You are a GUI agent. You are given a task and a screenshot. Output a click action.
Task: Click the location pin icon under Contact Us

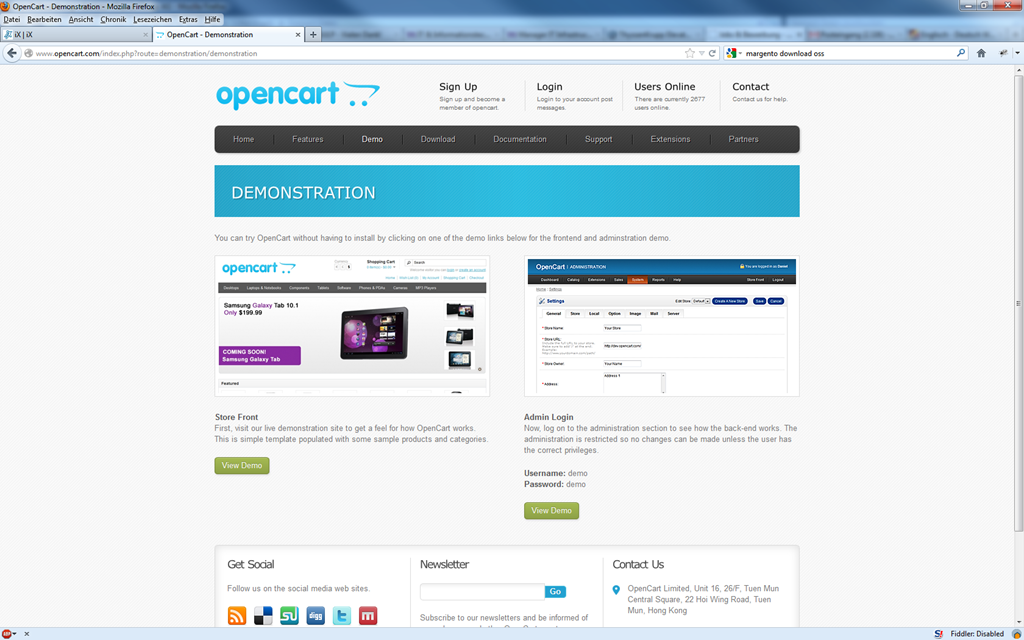pyautogui.click(x=616, y=590)
